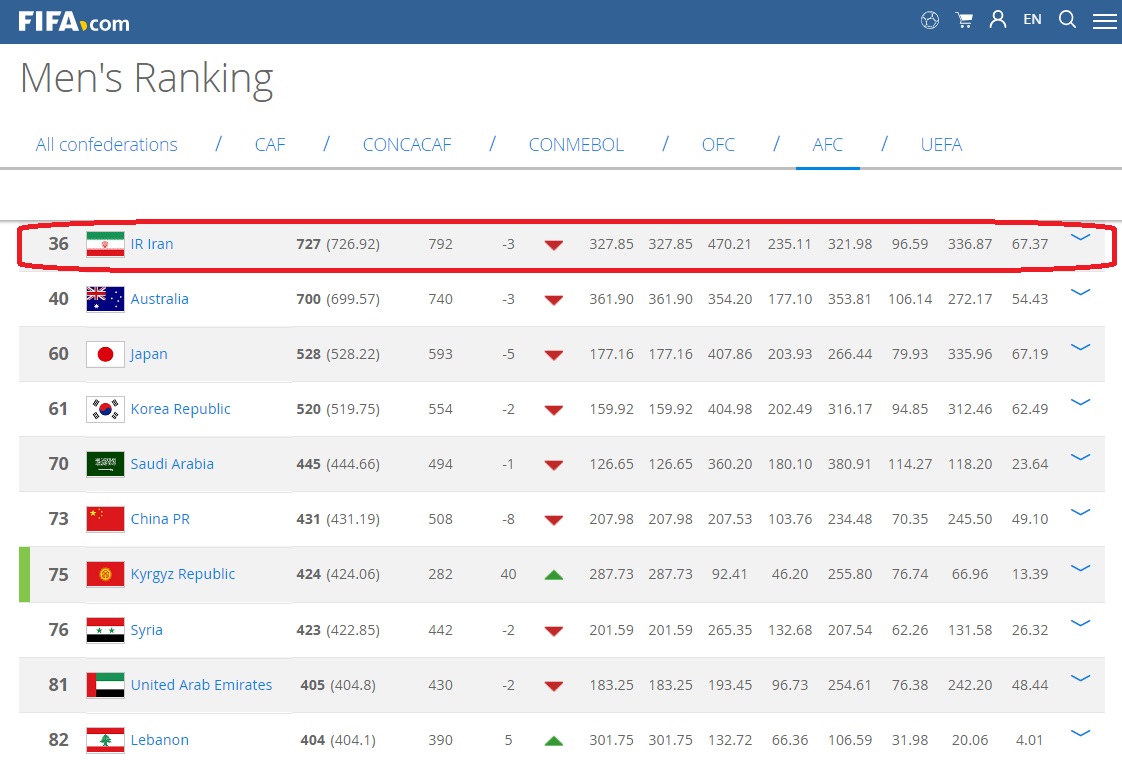Open the China PR team link
Viewport: 1122px width, 768px height.
160,519
